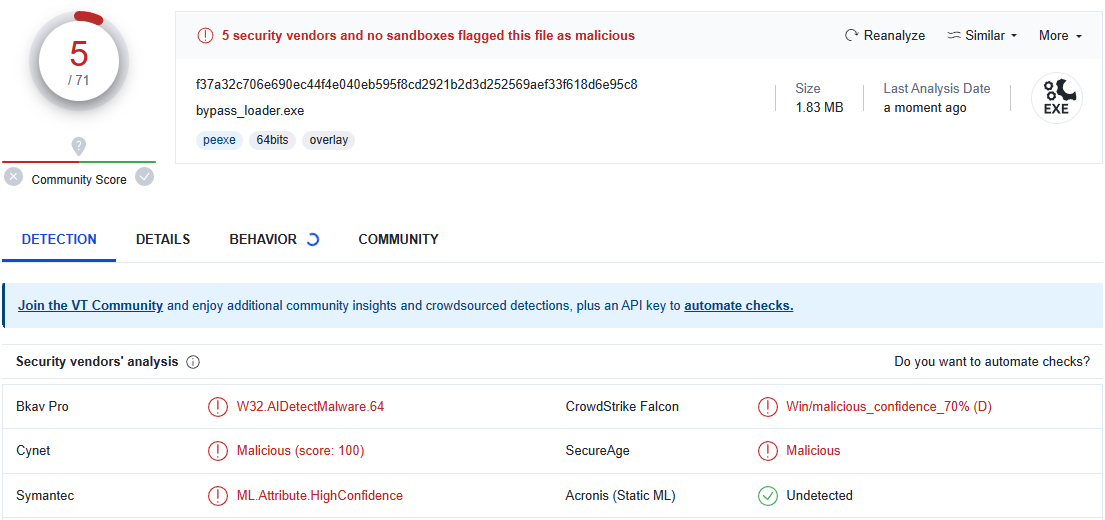
Task: Select the overlay tag chip
Action: 328,140
